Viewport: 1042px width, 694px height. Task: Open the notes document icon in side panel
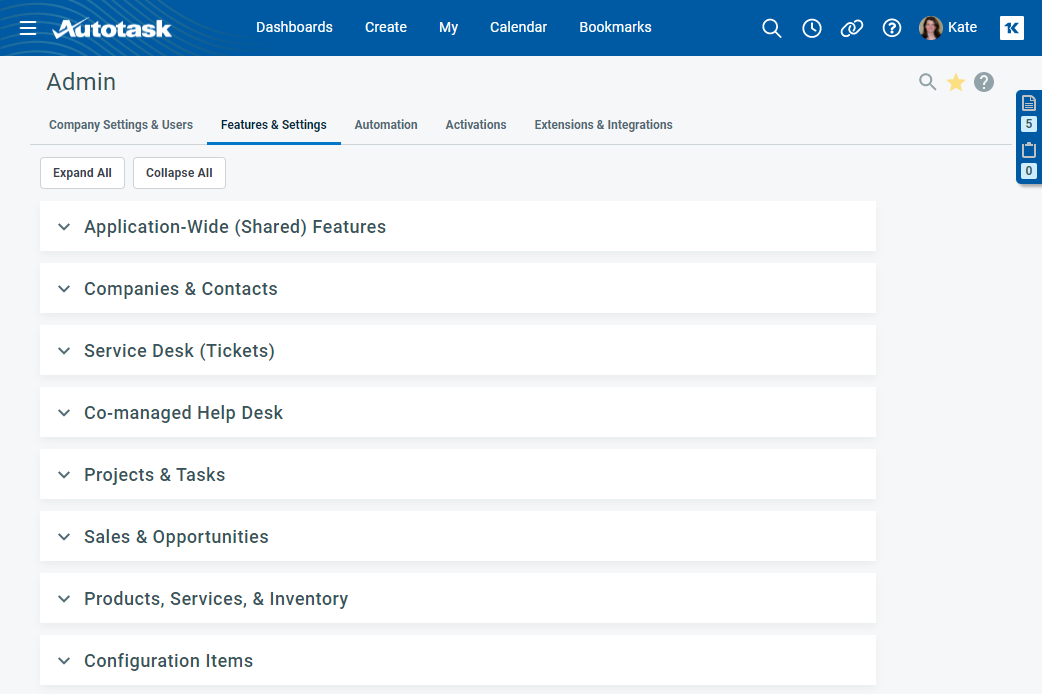[x=1029, y=103]
